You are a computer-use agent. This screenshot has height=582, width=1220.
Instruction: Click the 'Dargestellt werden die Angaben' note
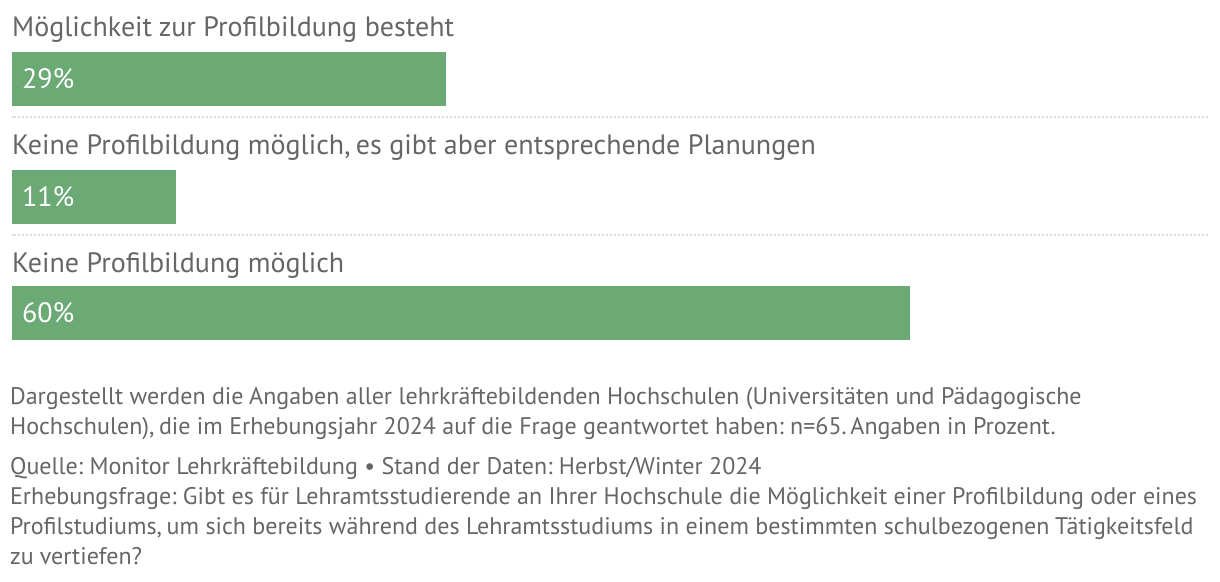click(x=546, y=411)
